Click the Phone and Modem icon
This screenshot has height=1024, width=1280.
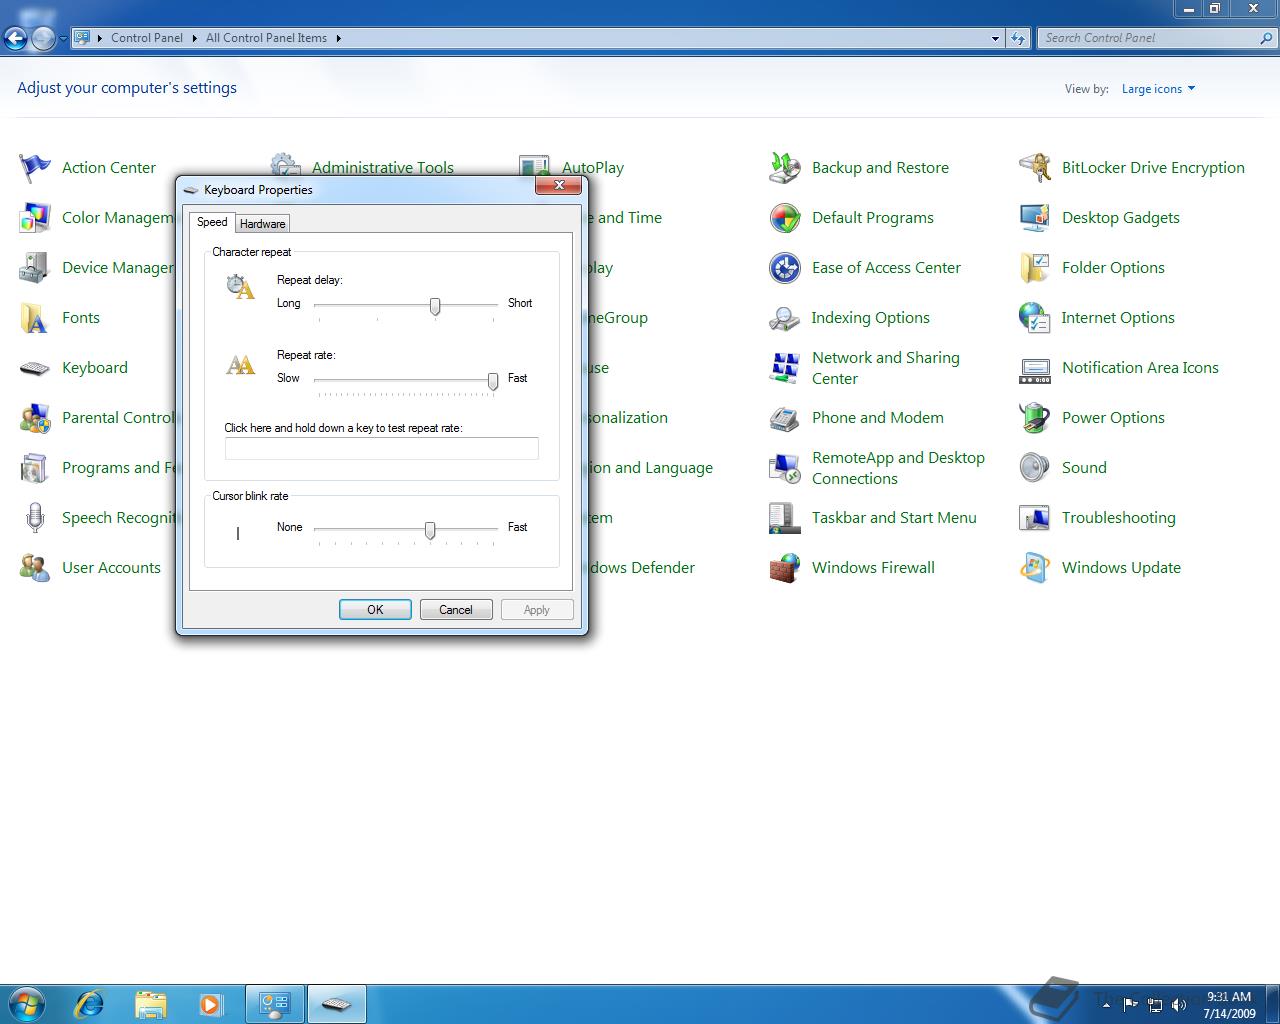coord(785,418)
